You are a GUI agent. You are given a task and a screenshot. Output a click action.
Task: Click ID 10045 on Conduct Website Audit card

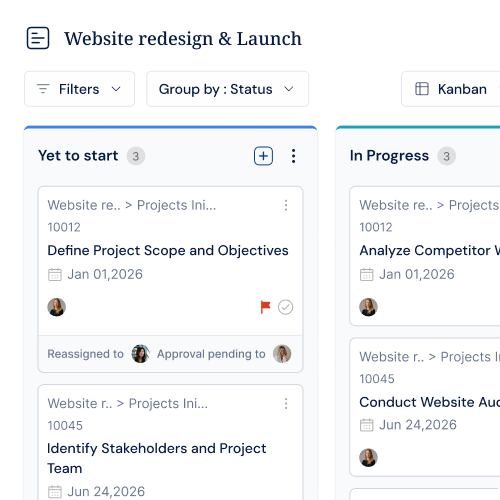[x=377, y=379]
